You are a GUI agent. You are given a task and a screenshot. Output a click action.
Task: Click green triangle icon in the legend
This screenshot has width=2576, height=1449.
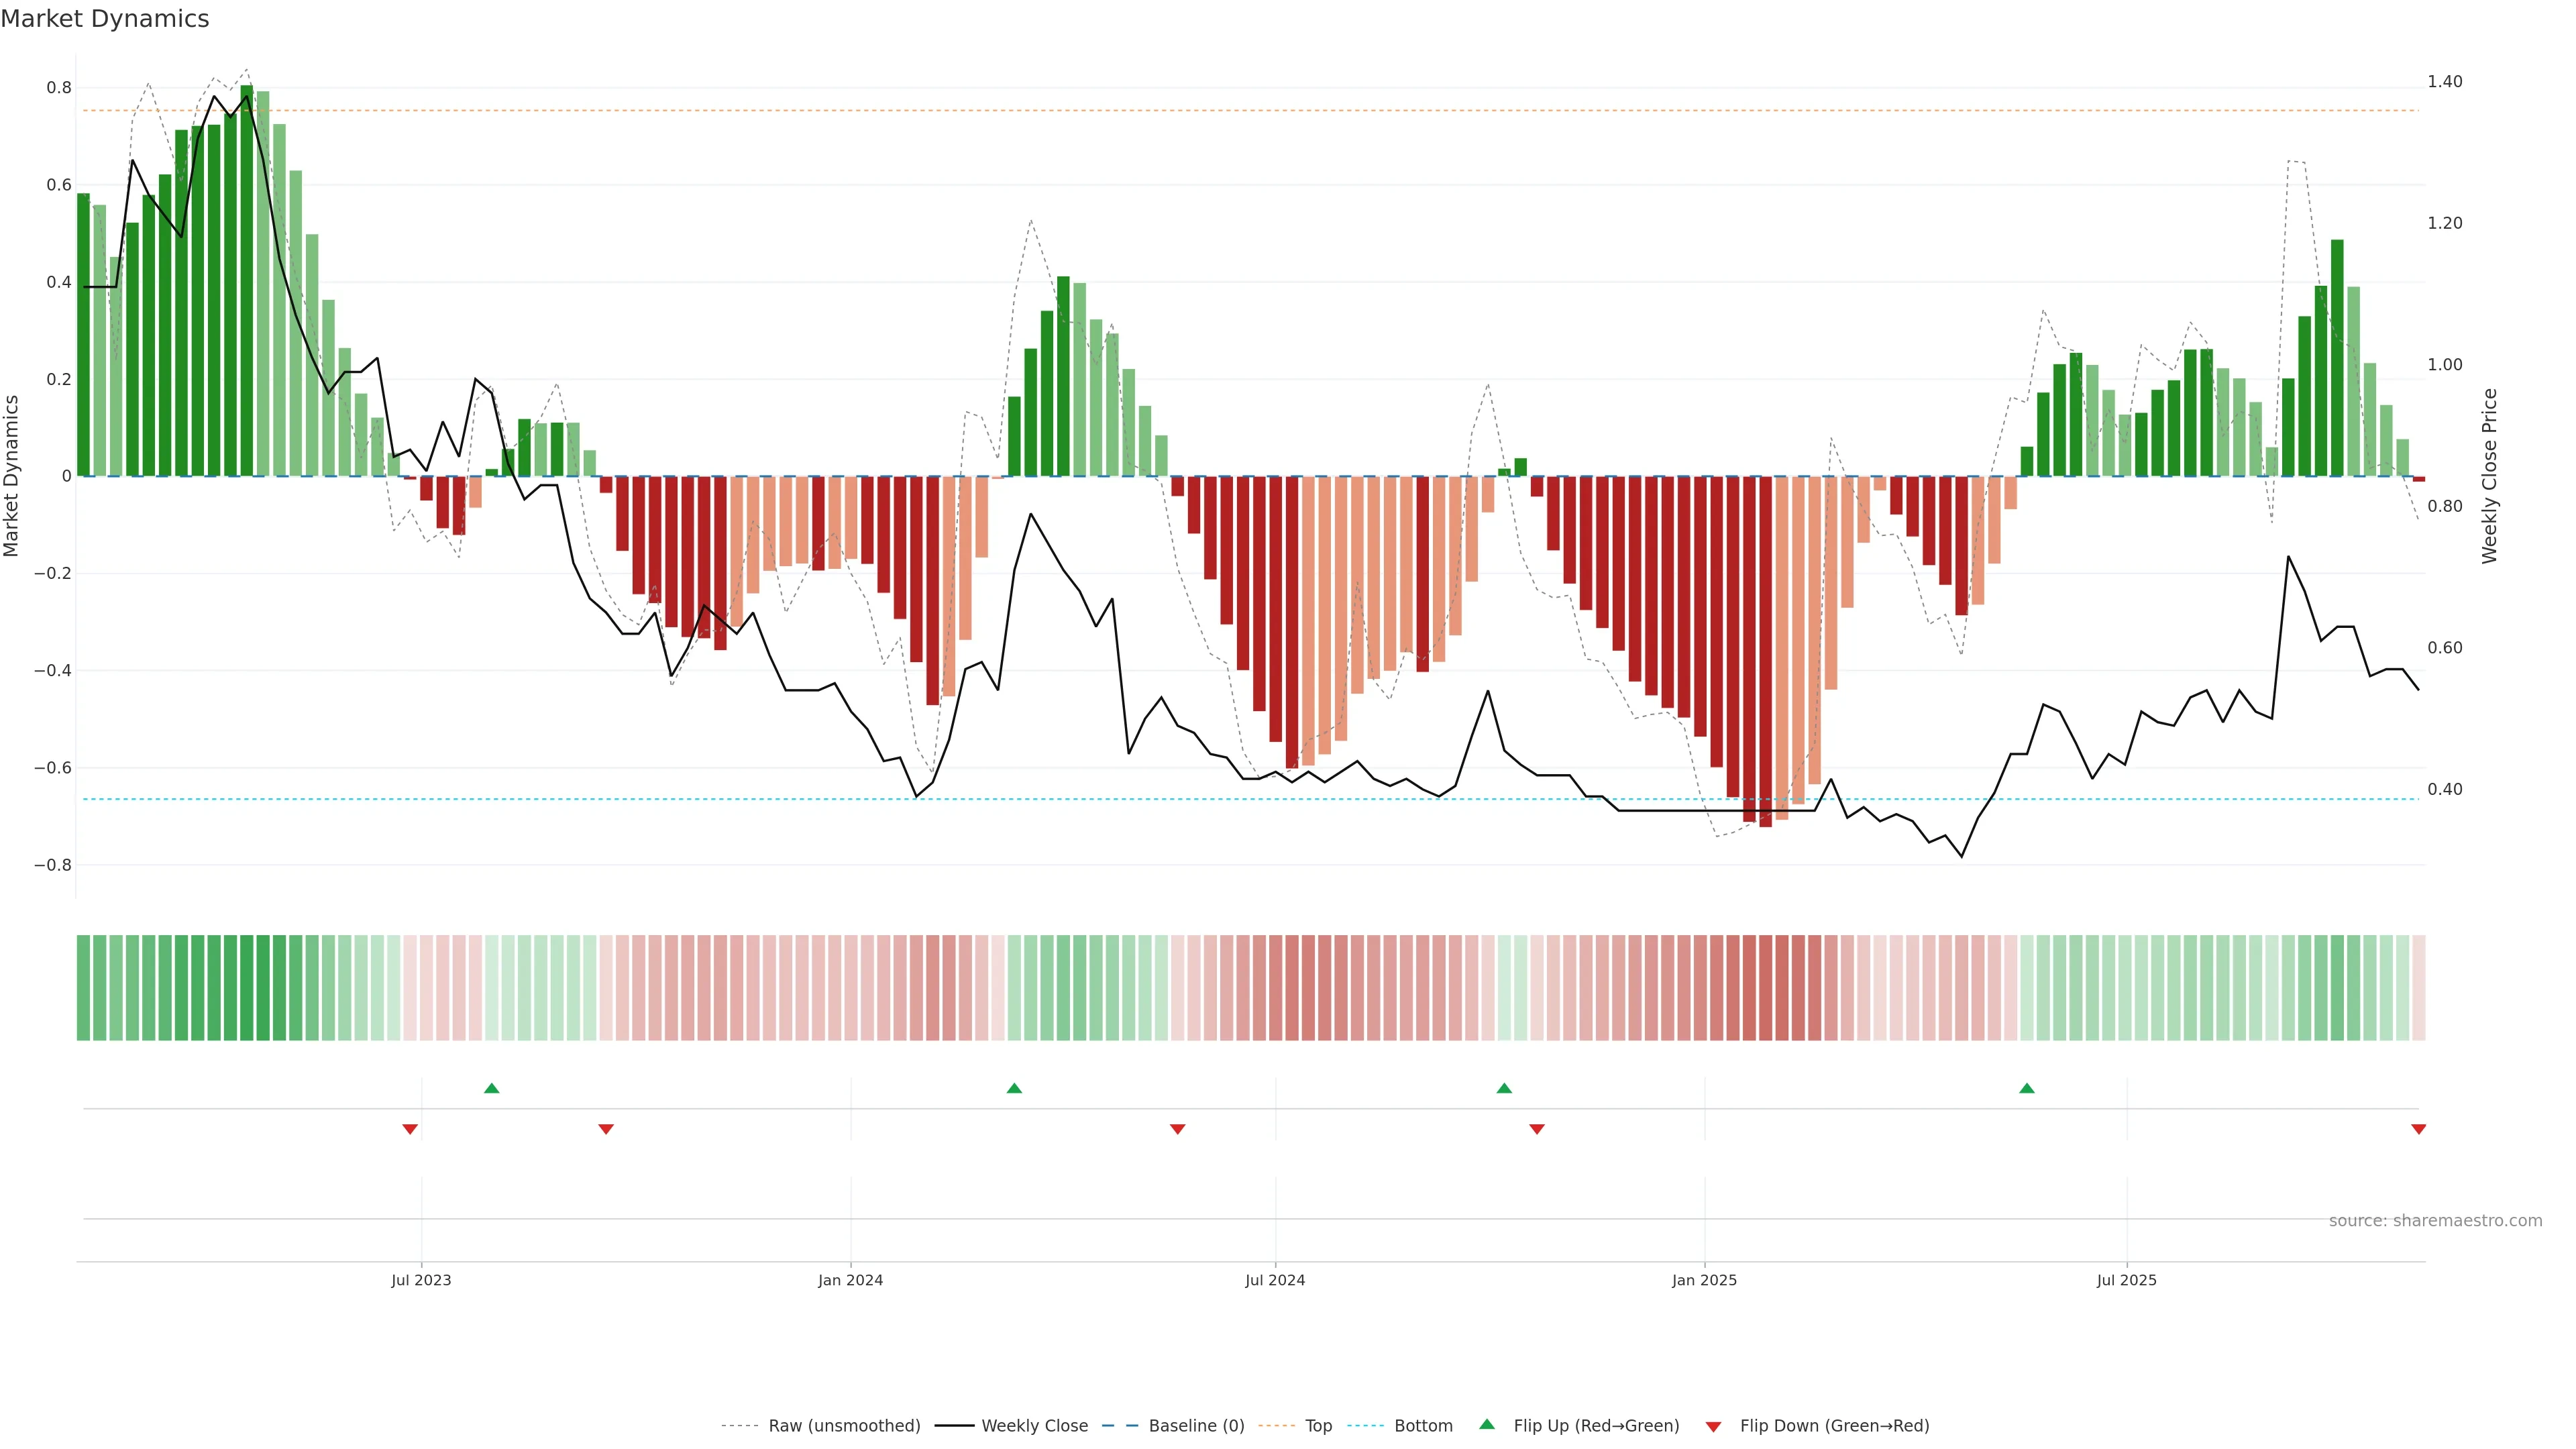coord(1487,1424)
